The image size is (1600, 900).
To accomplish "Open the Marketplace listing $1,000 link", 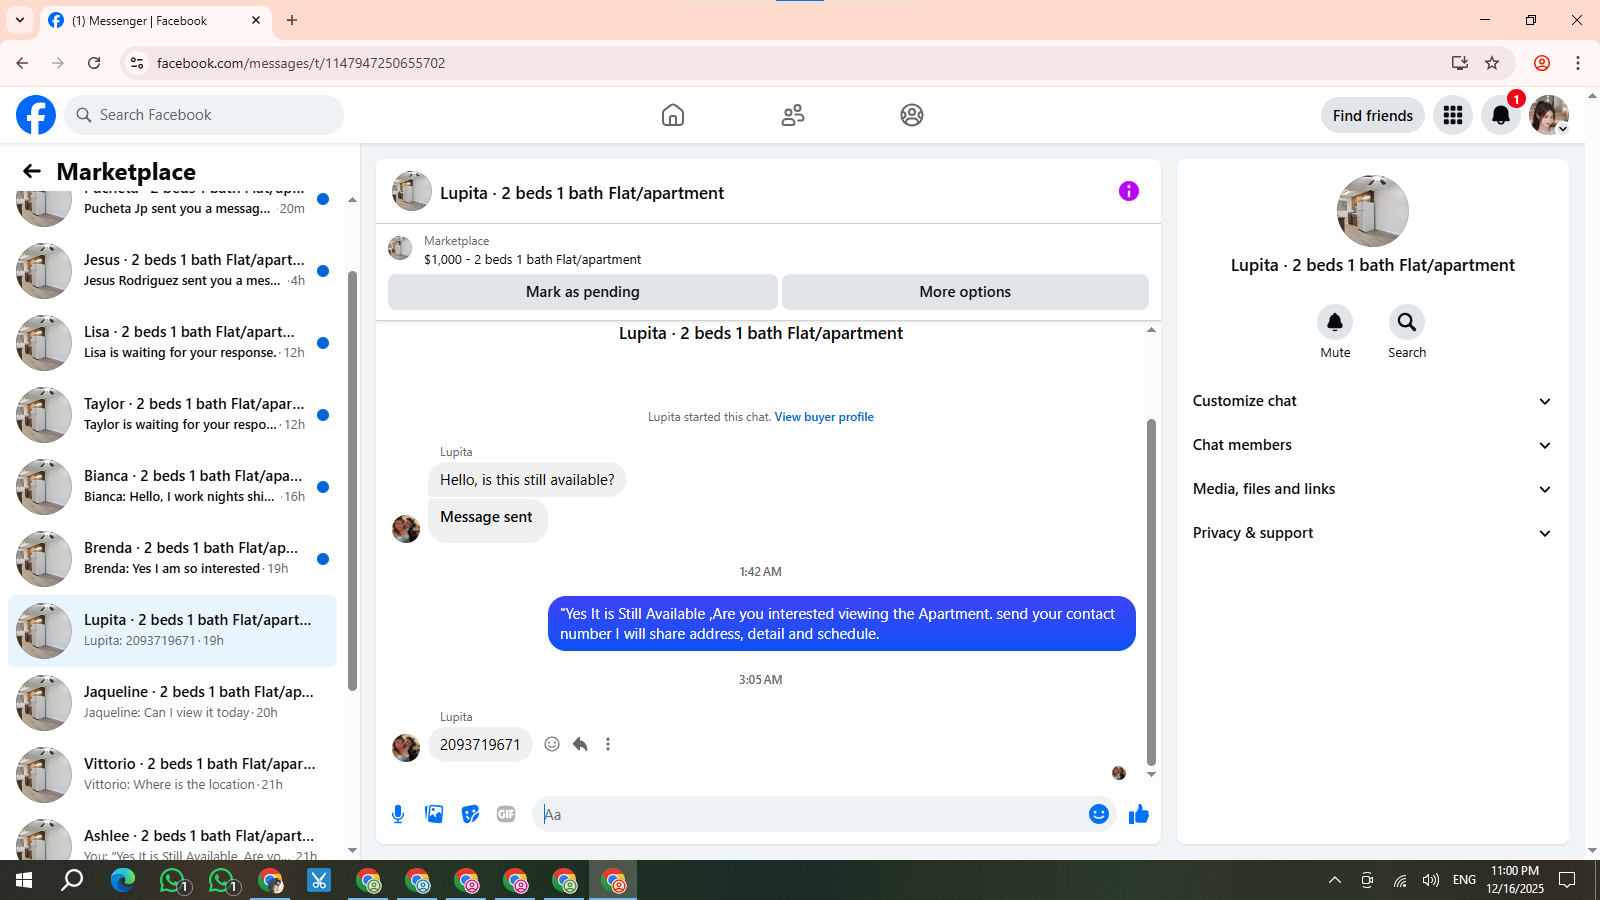I will coord(533,259).
